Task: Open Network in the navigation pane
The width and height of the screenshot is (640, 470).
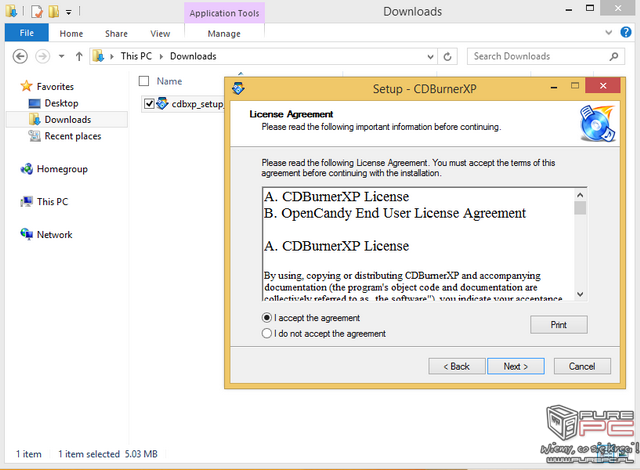Action: pyautogui.click(x=54, y=235)
